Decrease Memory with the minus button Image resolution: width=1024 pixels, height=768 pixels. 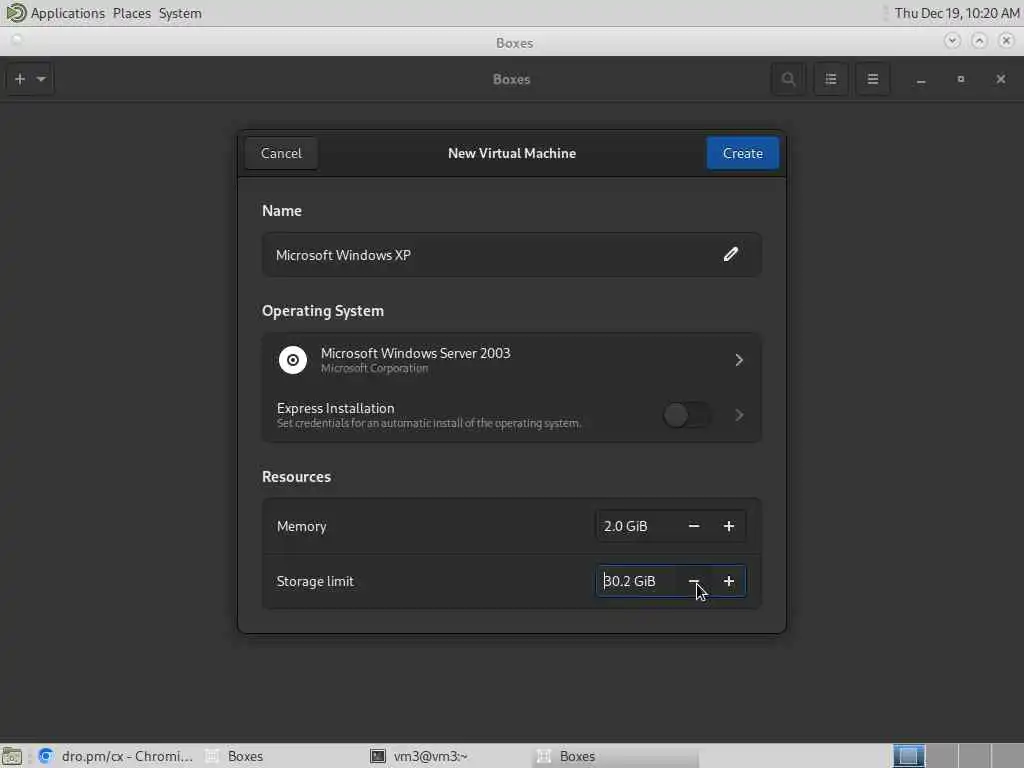(694, 526)
